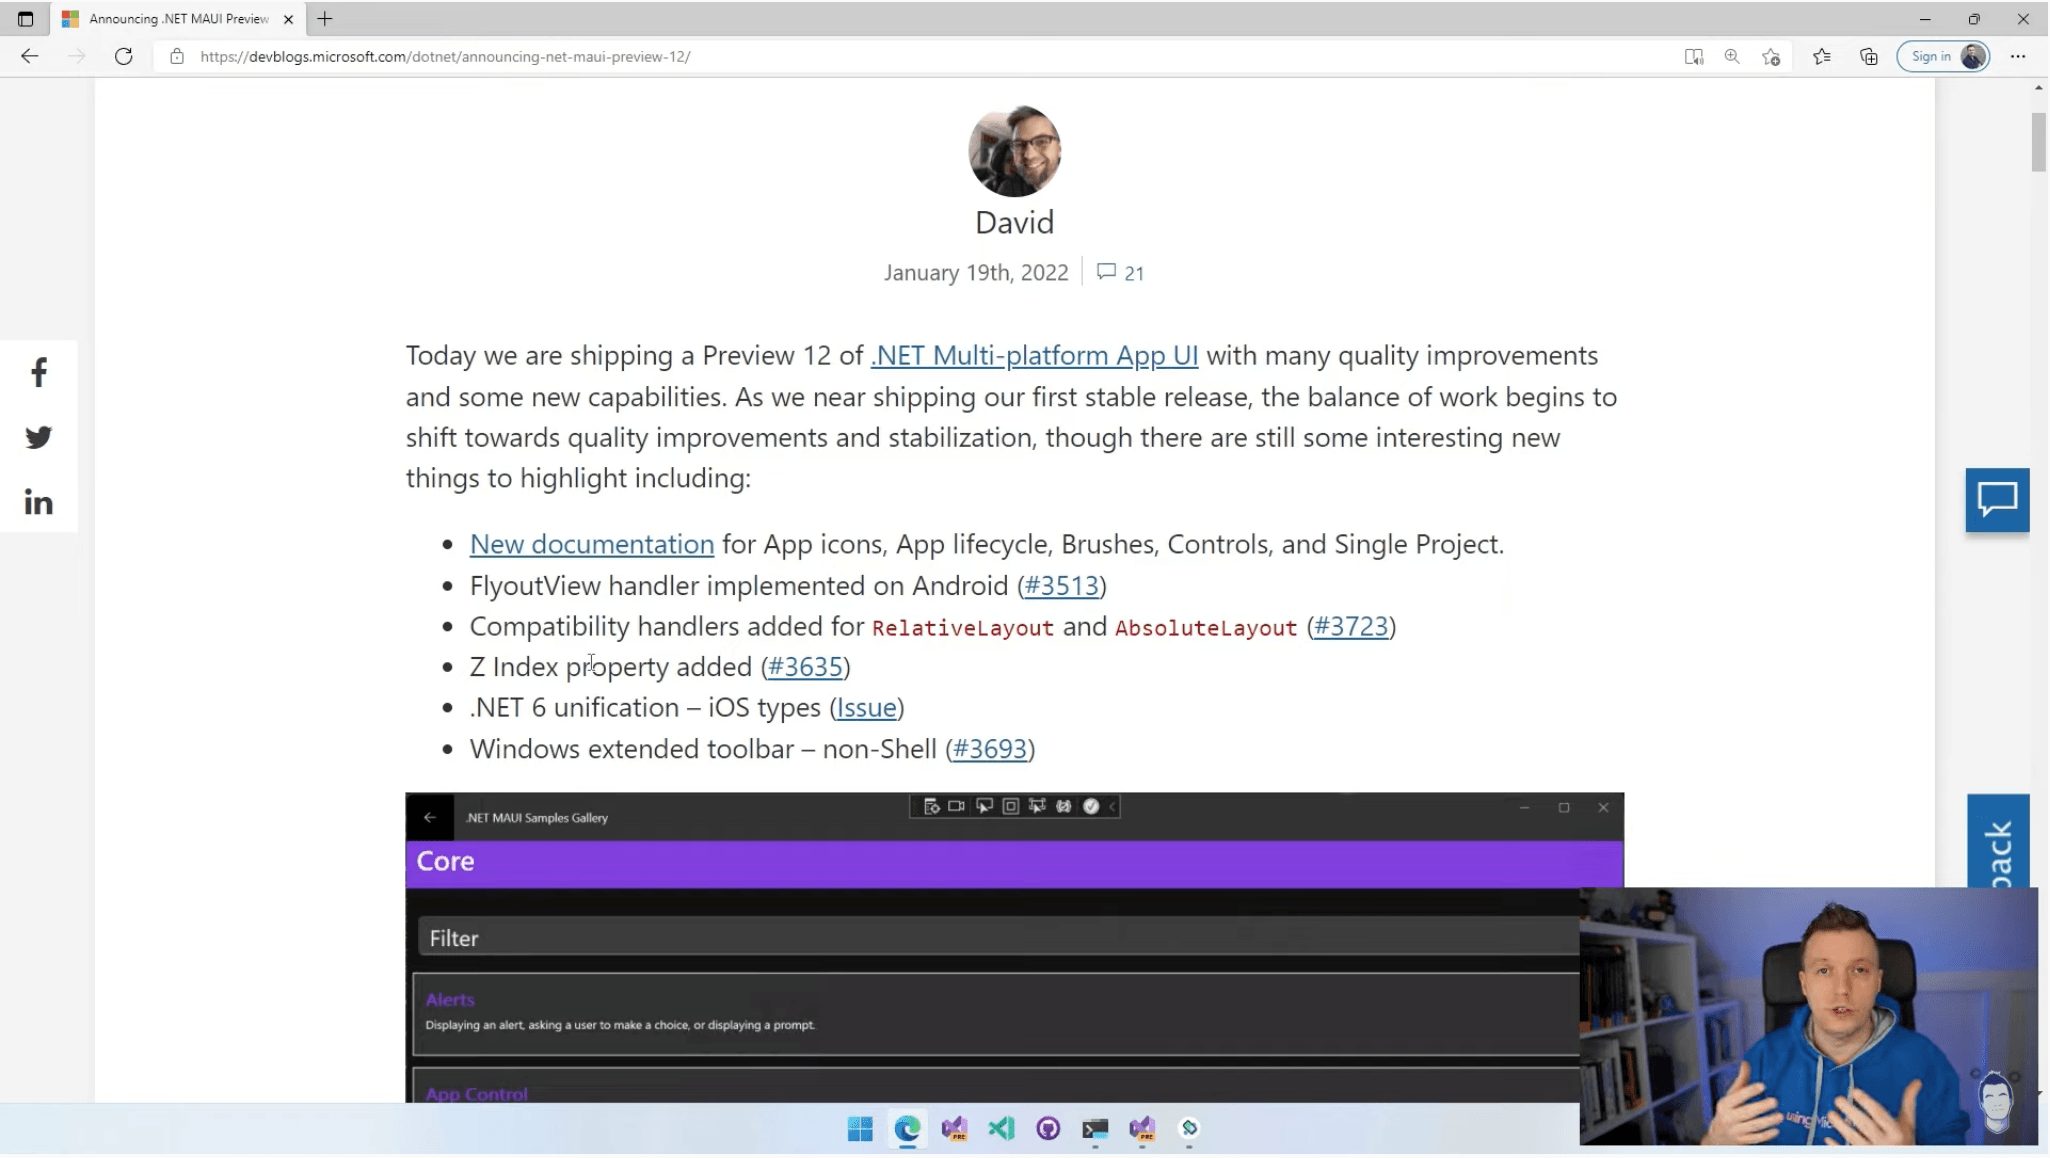The height and width of the screenshot is (1158, 2050).
Task: Close the Announcing .NET MAUI Preview tab
Action: coord(288,19)
